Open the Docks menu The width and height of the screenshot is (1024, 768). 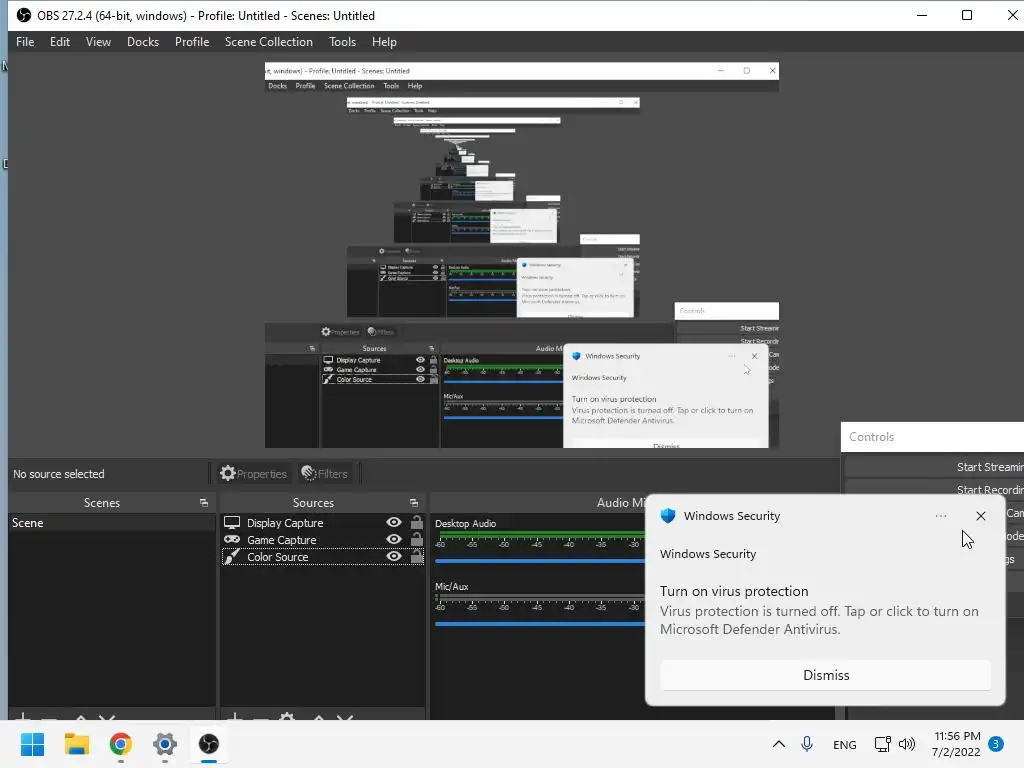(142, 42)
